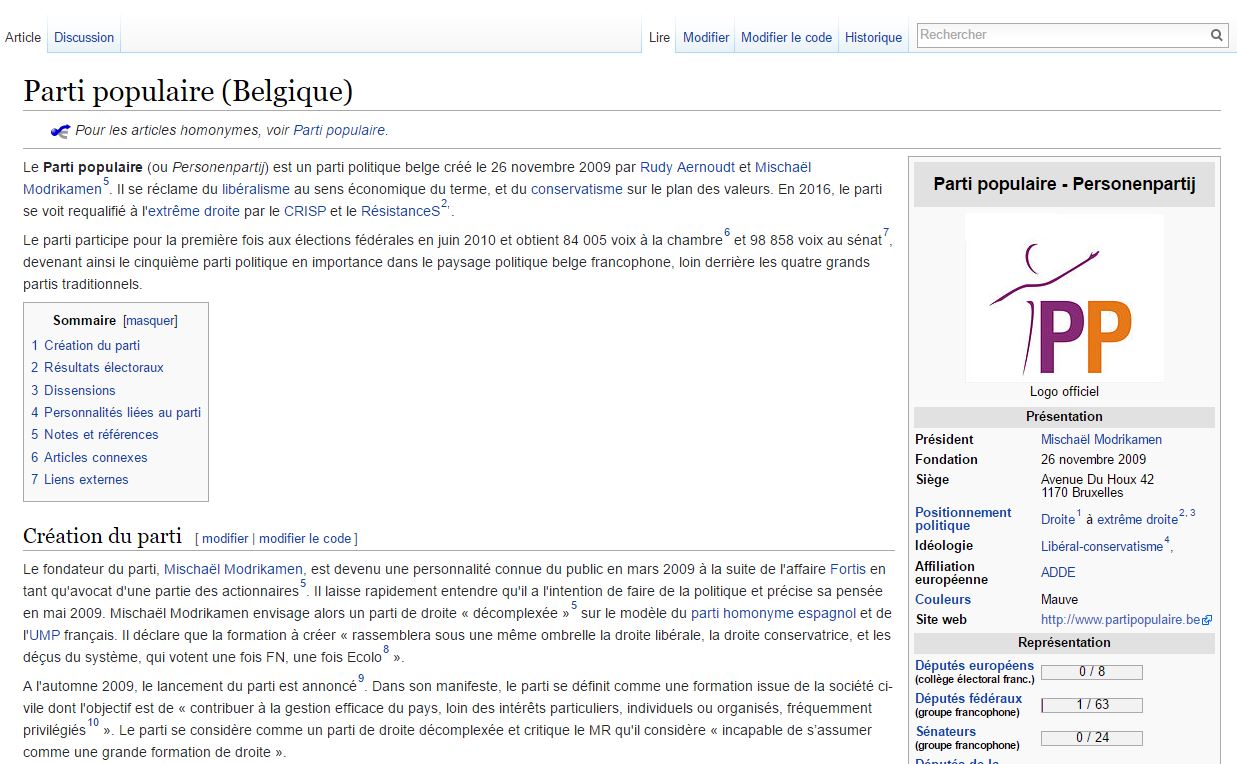The height and width of the screenshot is (764, 1237).
Task: Open Députés fédéraux link
Action: coord(969,699)
